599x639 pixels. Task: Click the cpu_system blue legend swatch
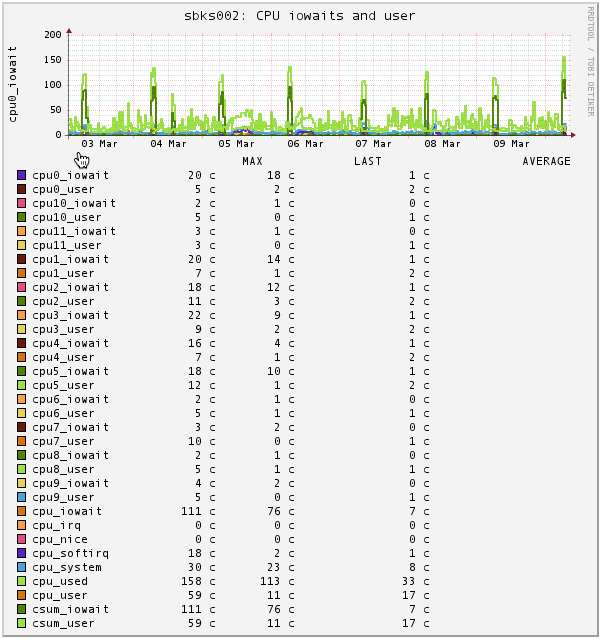[22, 567]
